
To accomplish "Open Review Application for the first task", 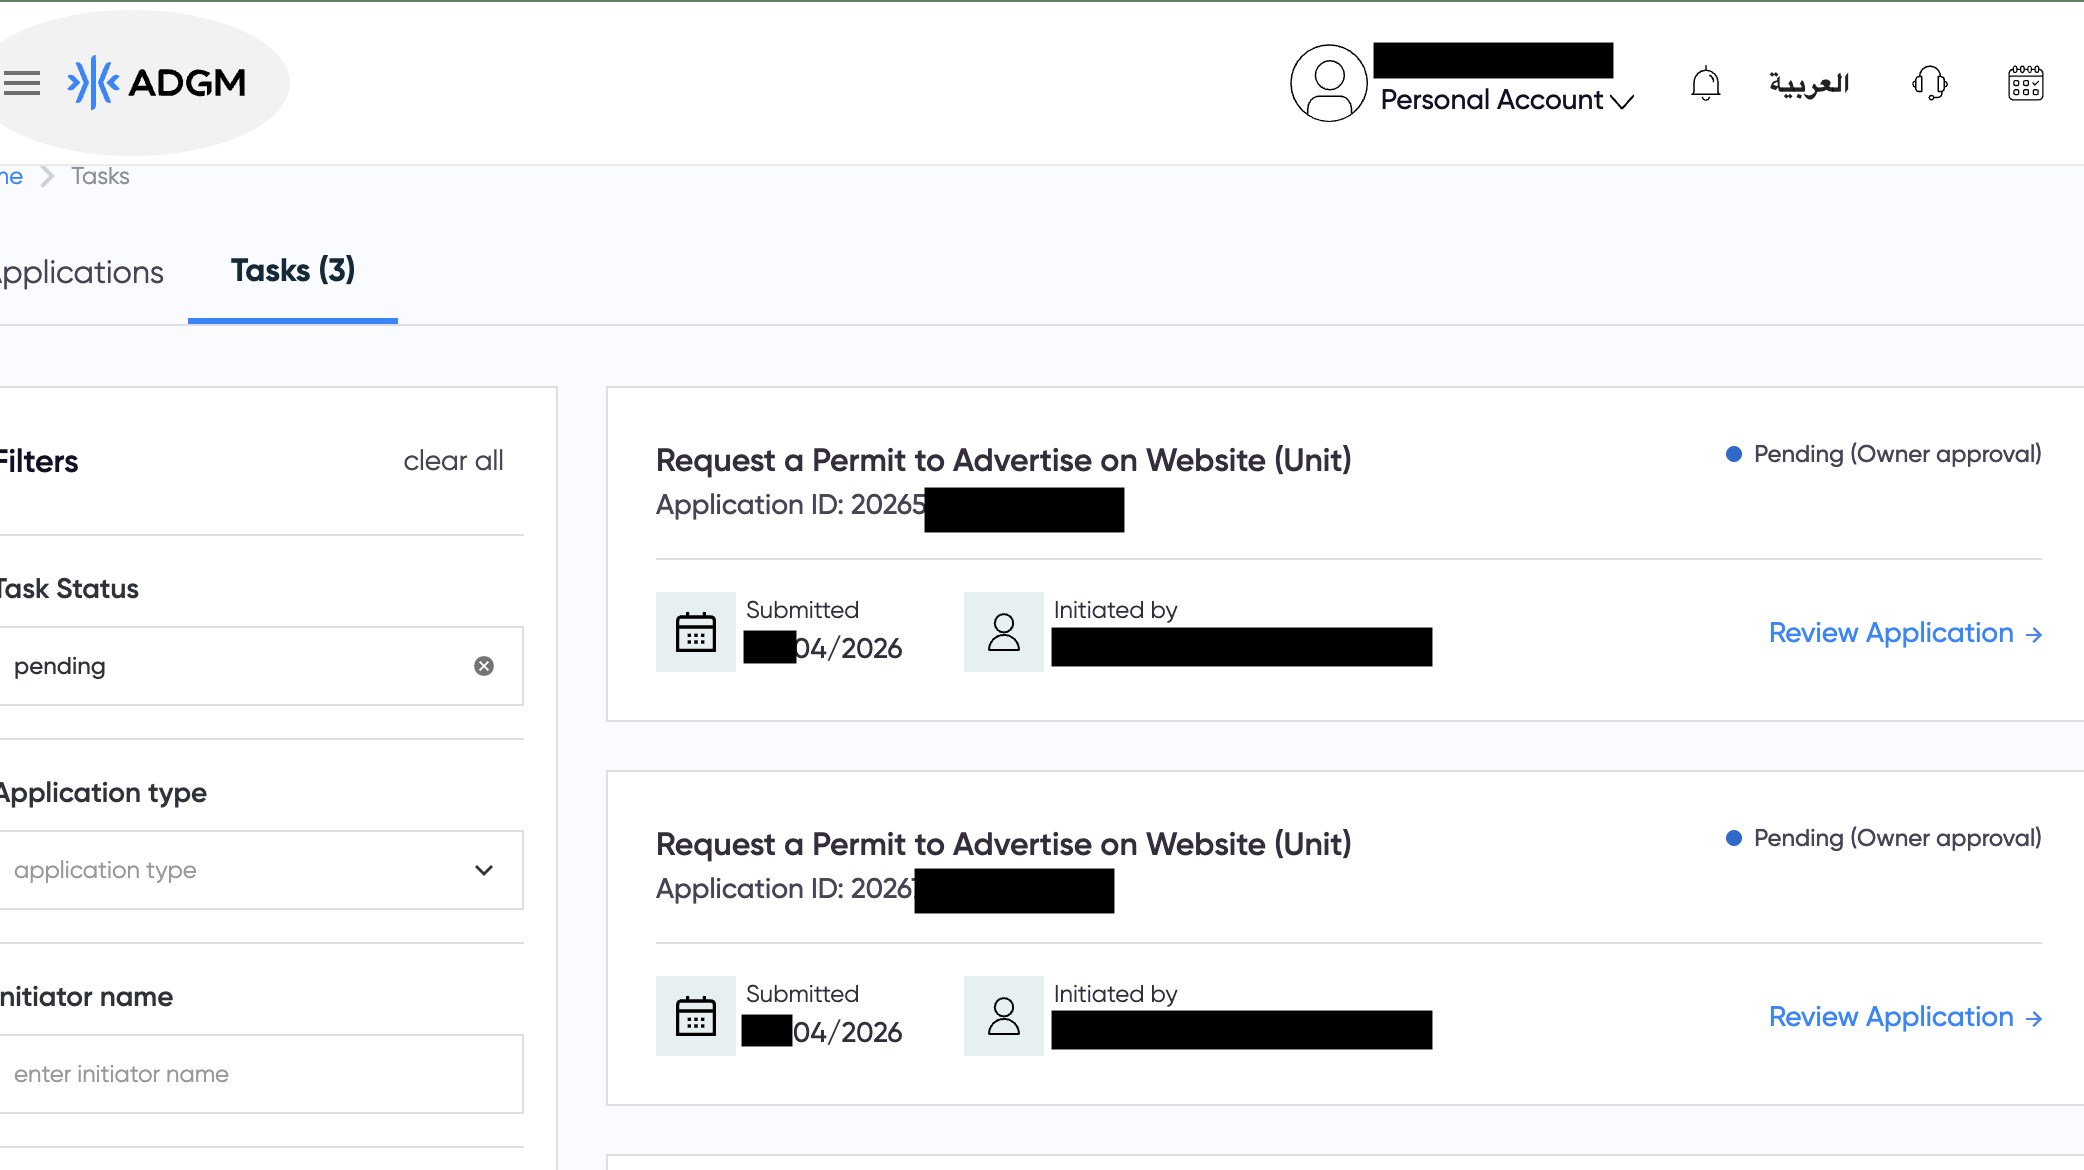I will click(1905, 632).
